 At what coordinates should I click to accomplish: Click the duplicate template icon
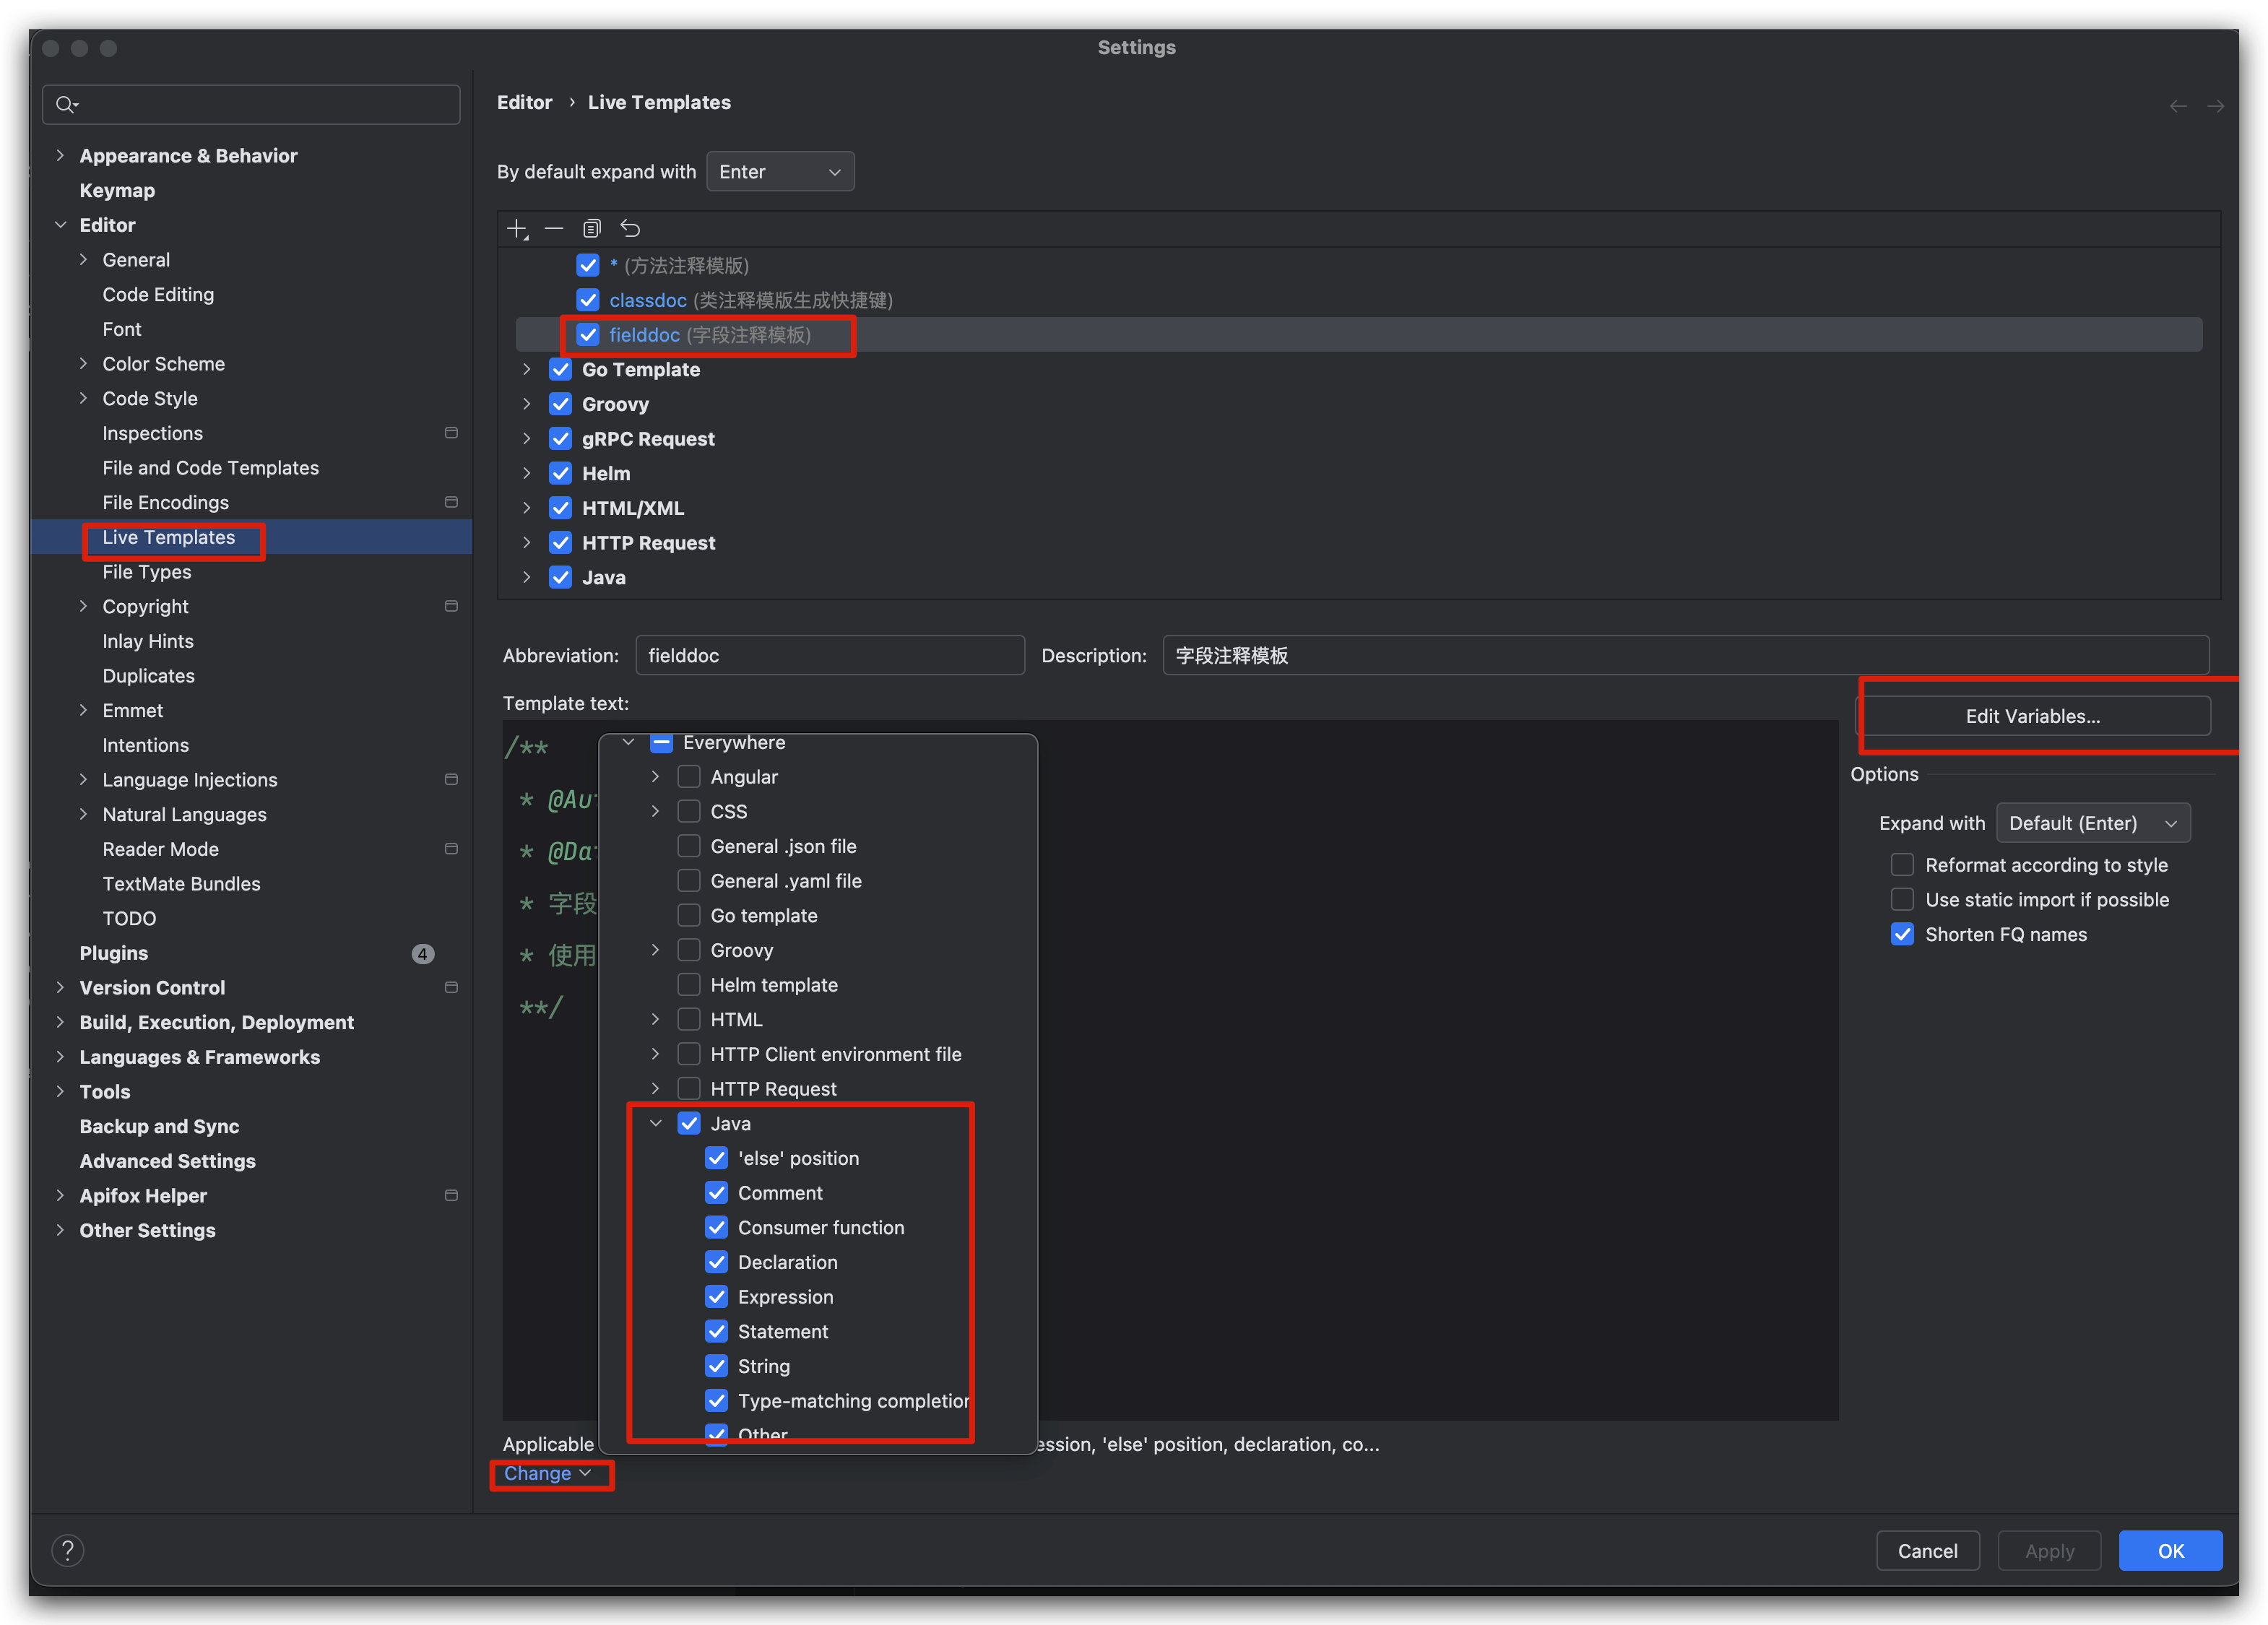(592, 229)
